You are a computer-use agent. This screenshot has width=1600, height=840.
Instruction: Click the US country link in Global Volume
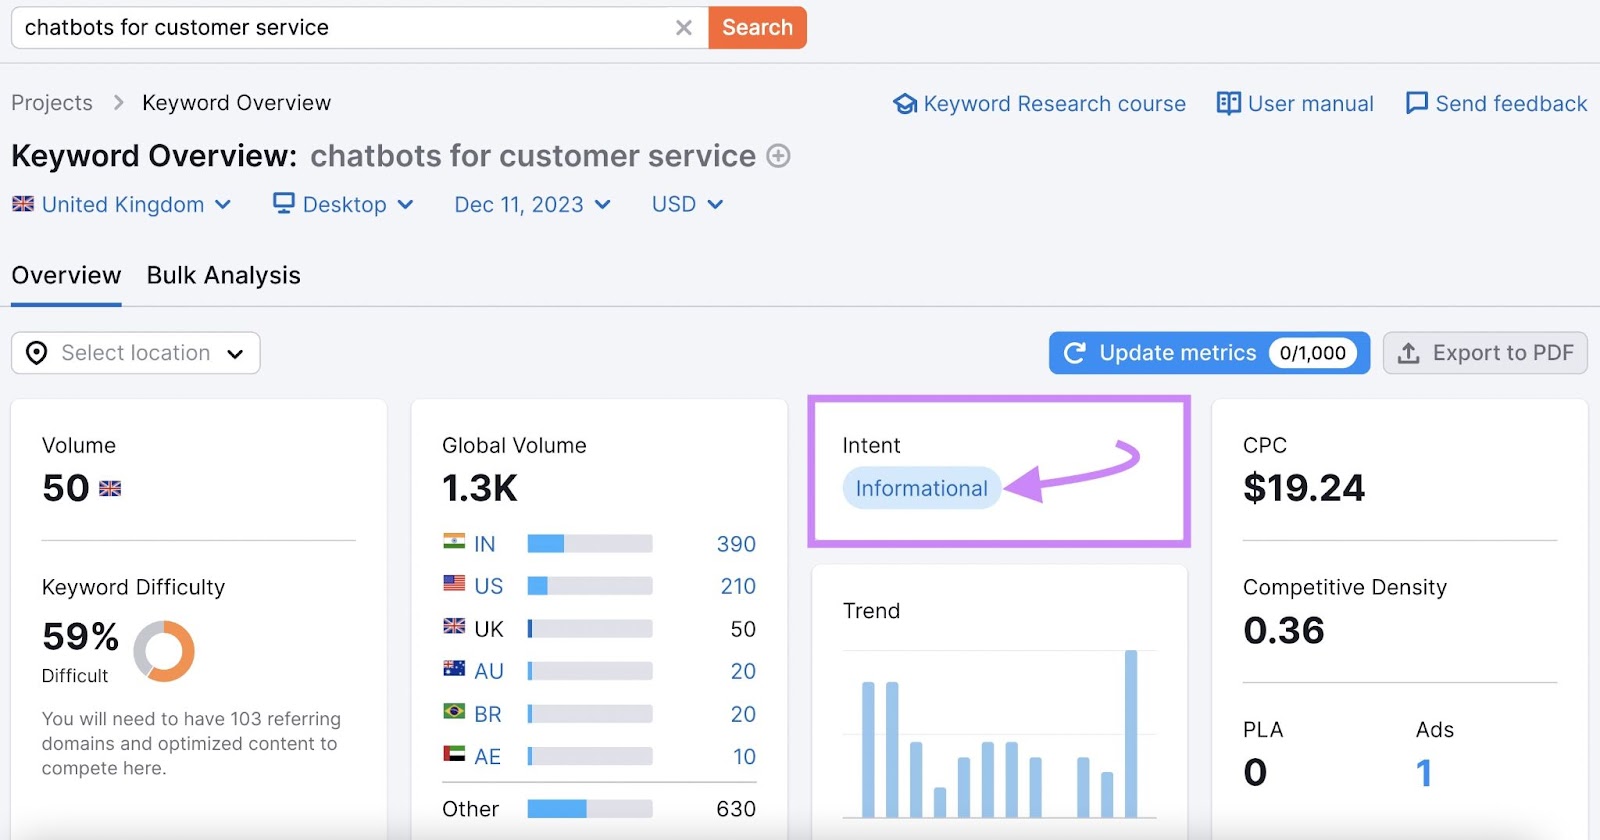488,586
